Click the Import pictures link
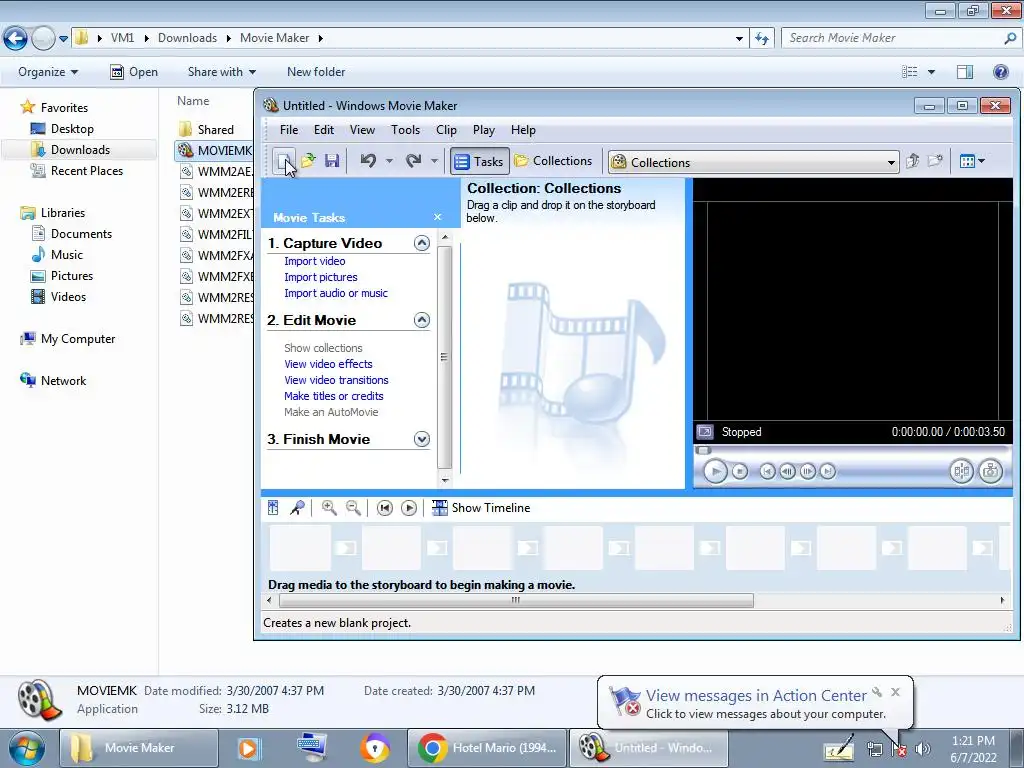 [321, 277]
